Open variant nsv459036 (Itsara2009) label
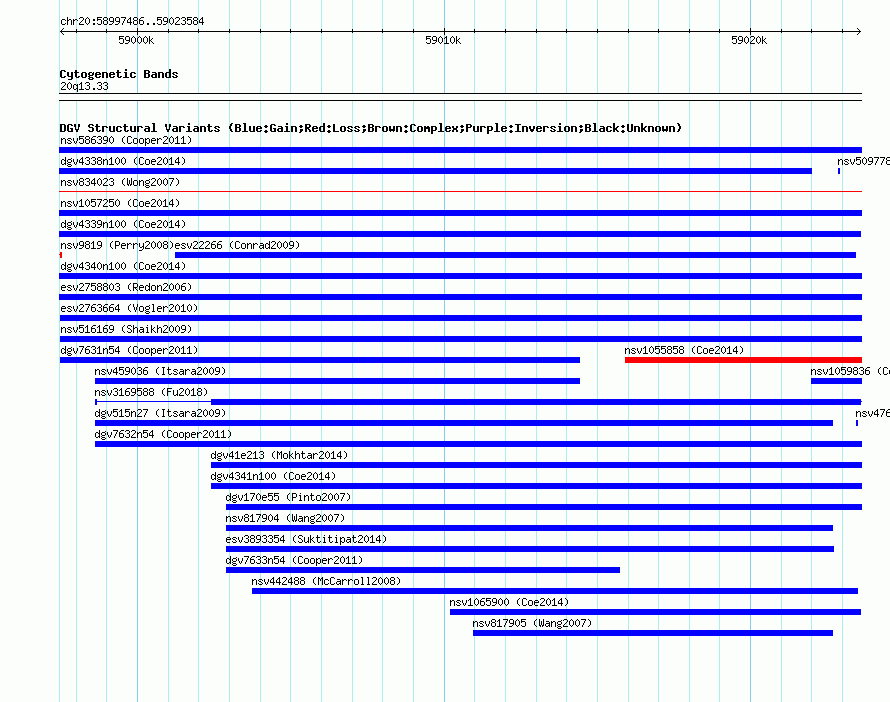The height and width of the screenshot is (702, 890). [160, 371]
